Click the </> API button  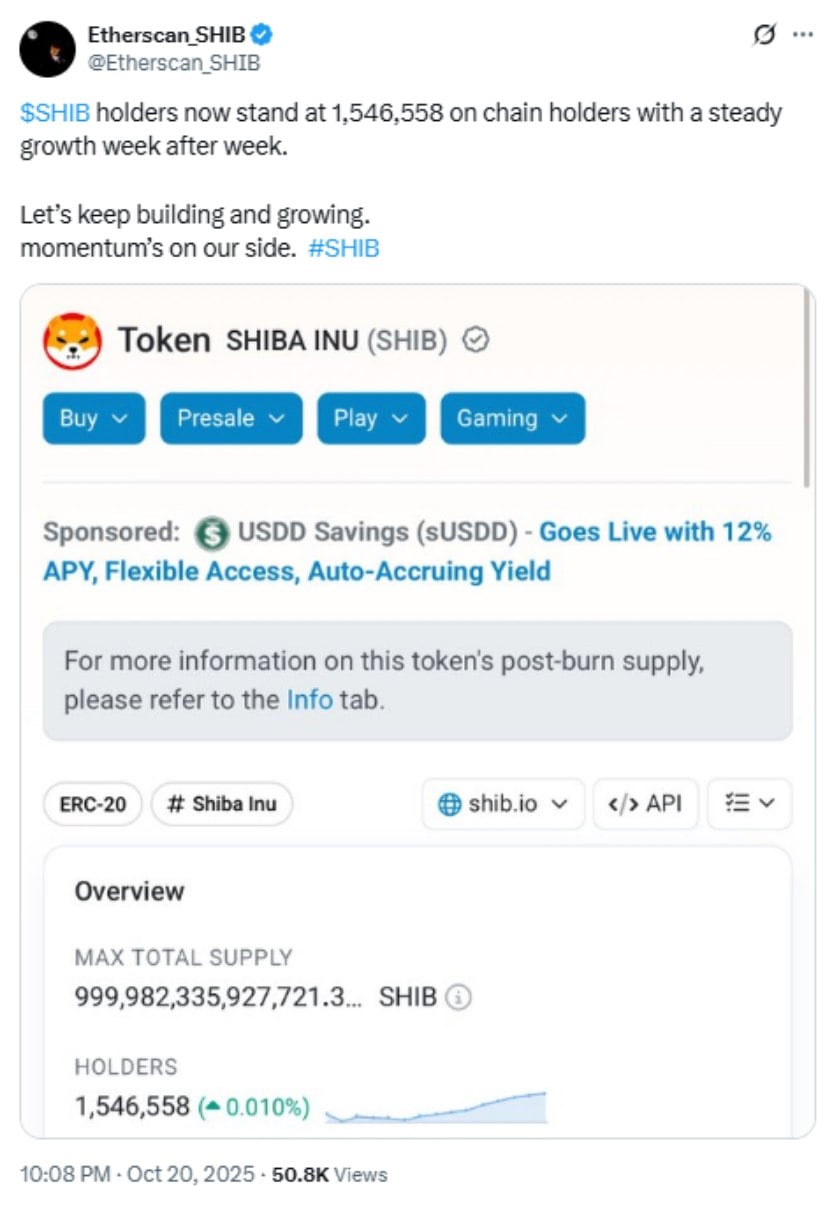point(644,804)
